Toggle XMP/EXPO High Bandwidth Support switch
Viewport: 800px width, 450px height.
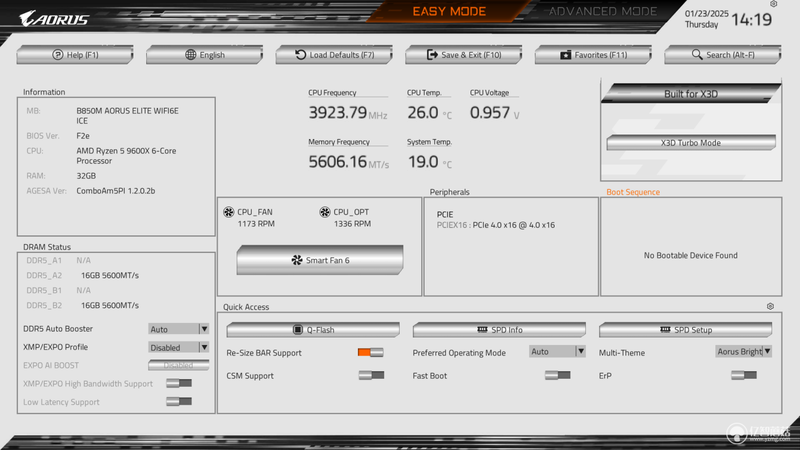[x=179, y=383]
